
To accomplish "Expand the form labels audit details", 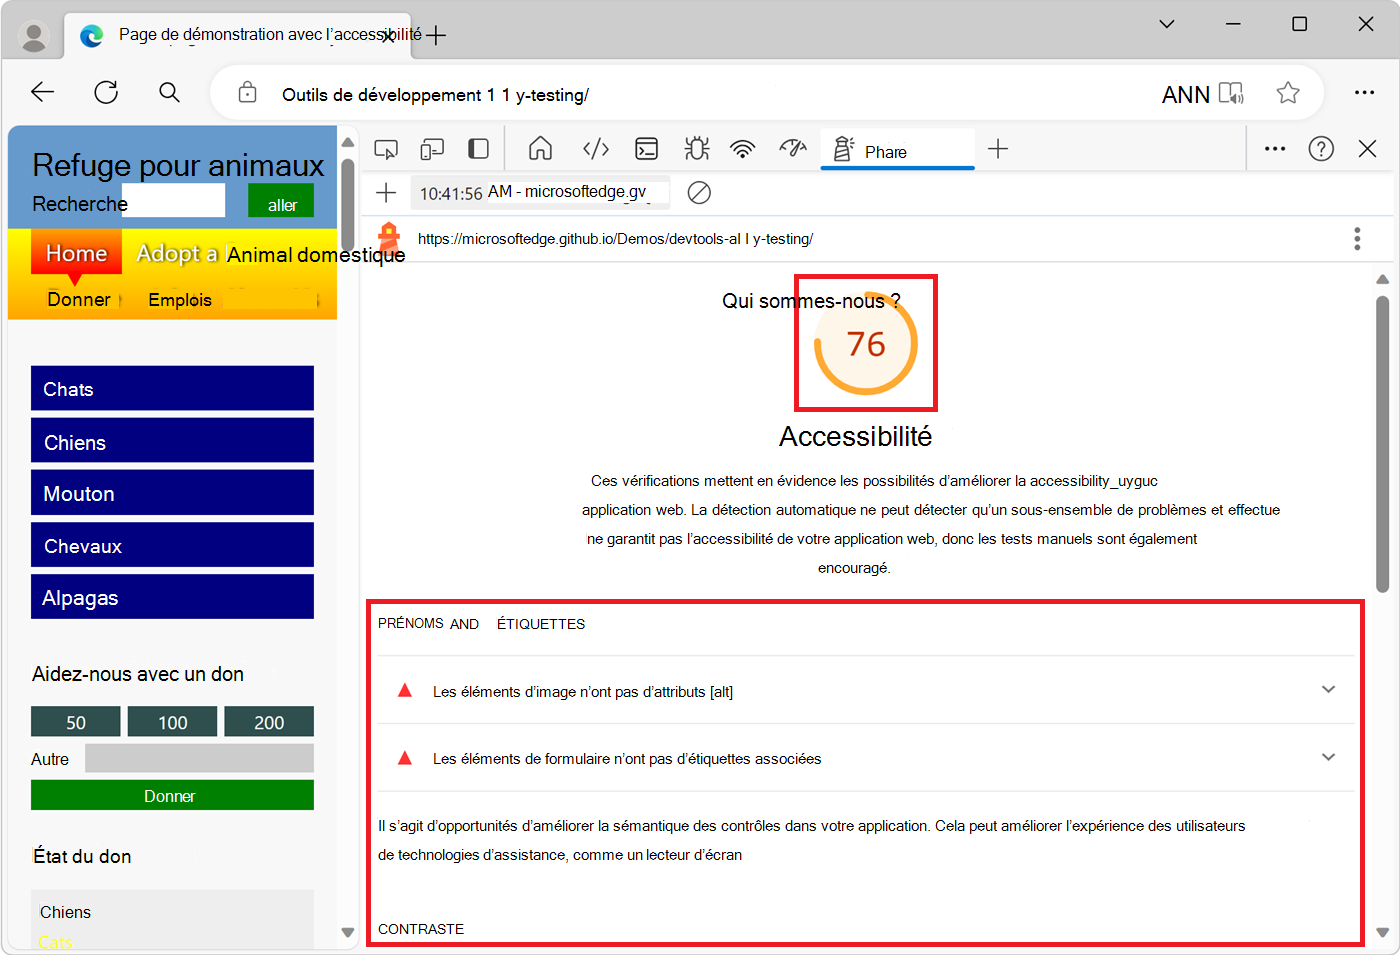I will (1328, 757).
